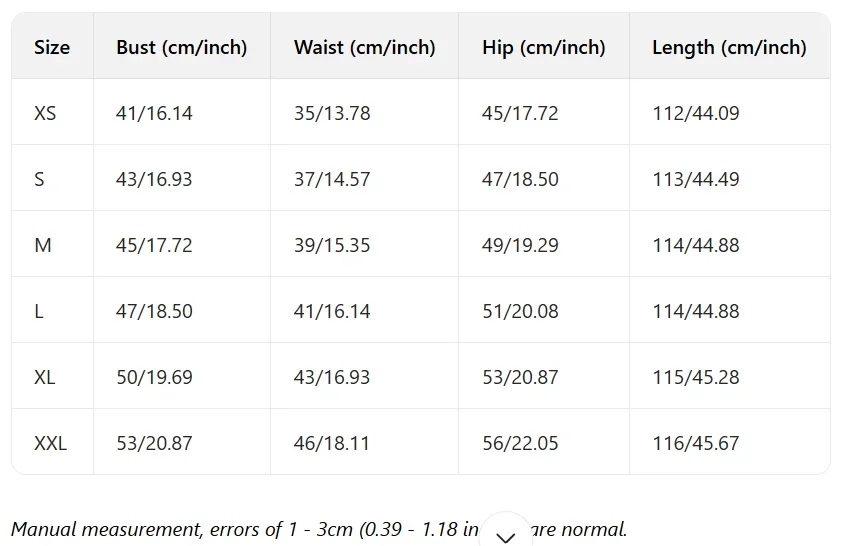
Task: Select the XS size row label
Action: click(45, 113)
